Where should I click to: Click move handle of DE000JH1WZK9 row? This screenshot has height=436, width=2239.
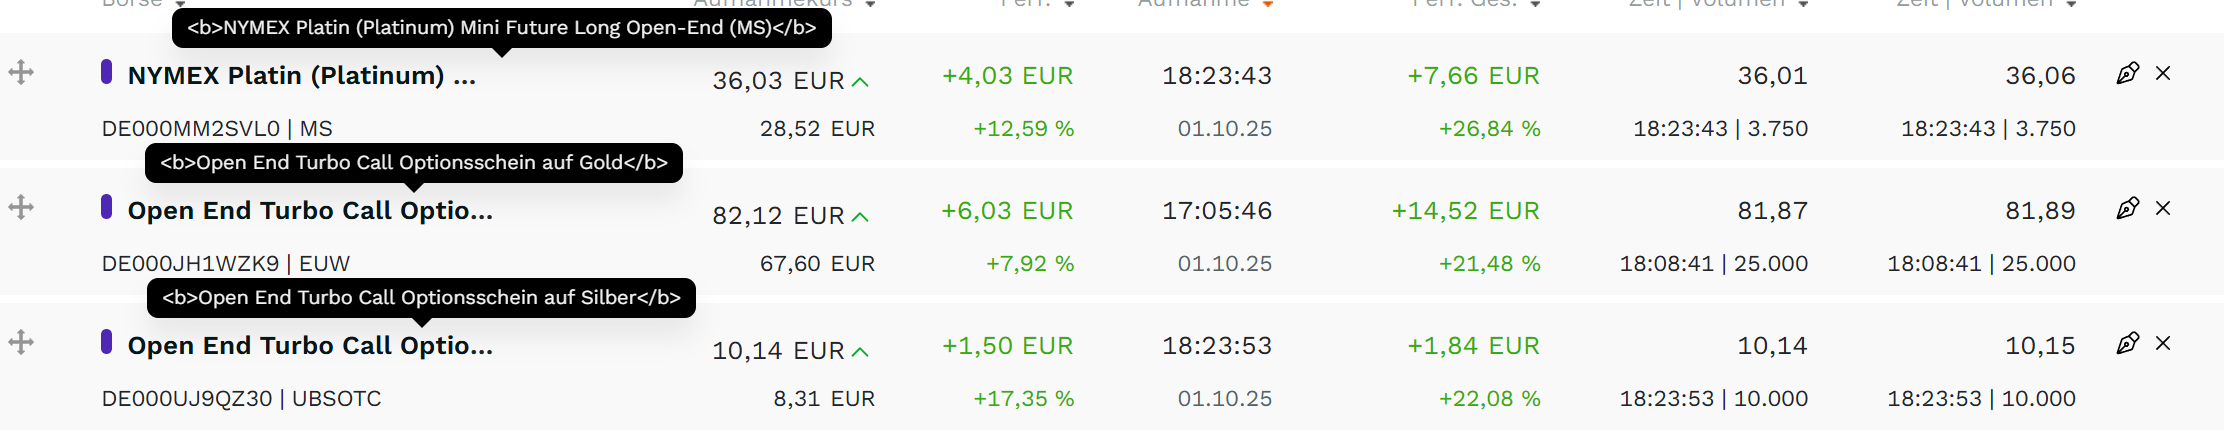pyautogui.click(x=21, y=207)
